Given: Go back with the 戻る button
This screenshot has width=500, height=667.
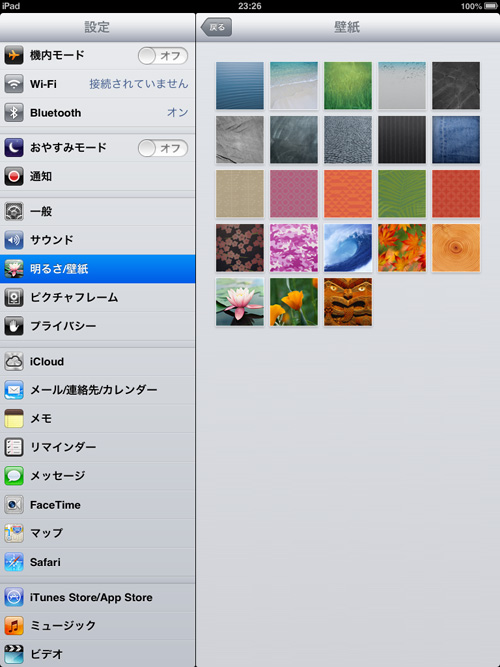Looking at the screenshot, I should point(216,27).
